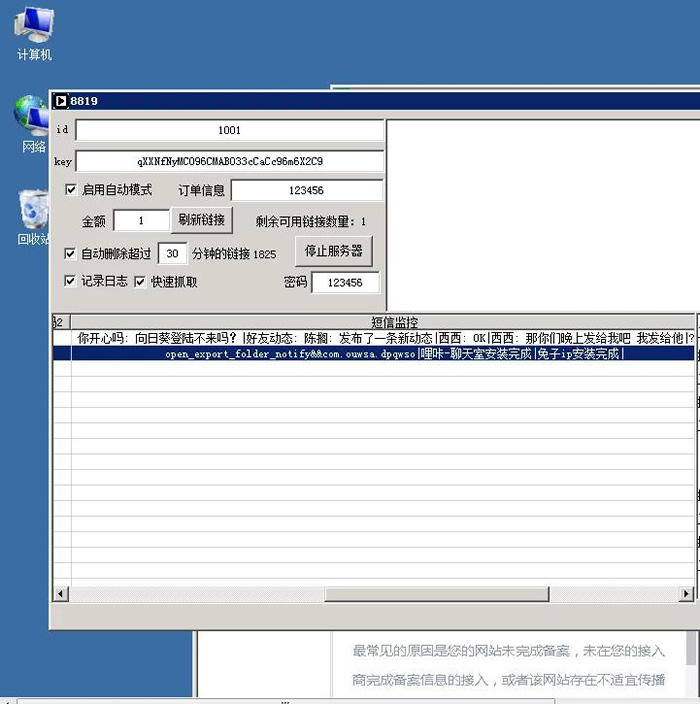700x704 pixels.
Task: Click the minutes field showing 30
Action: click(x=172, y=254)
